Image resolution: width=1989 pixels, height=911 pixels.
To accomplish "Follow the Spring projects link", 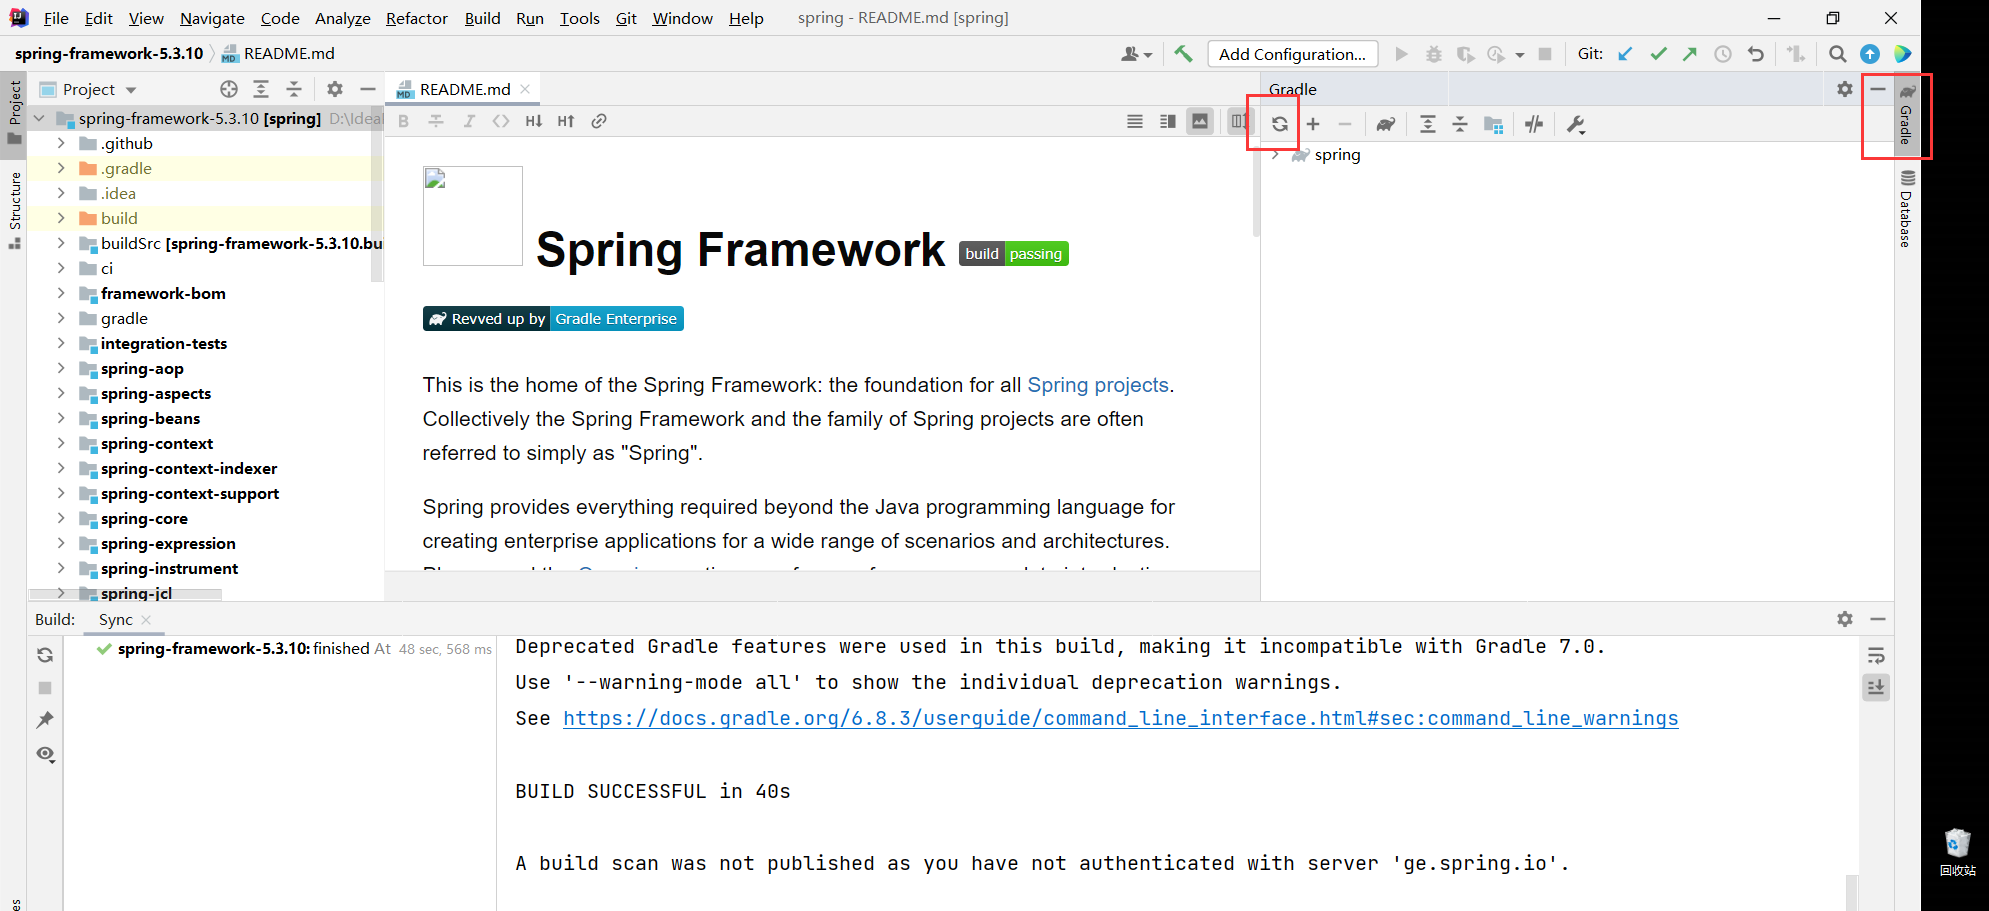I will coord(1098,385).
